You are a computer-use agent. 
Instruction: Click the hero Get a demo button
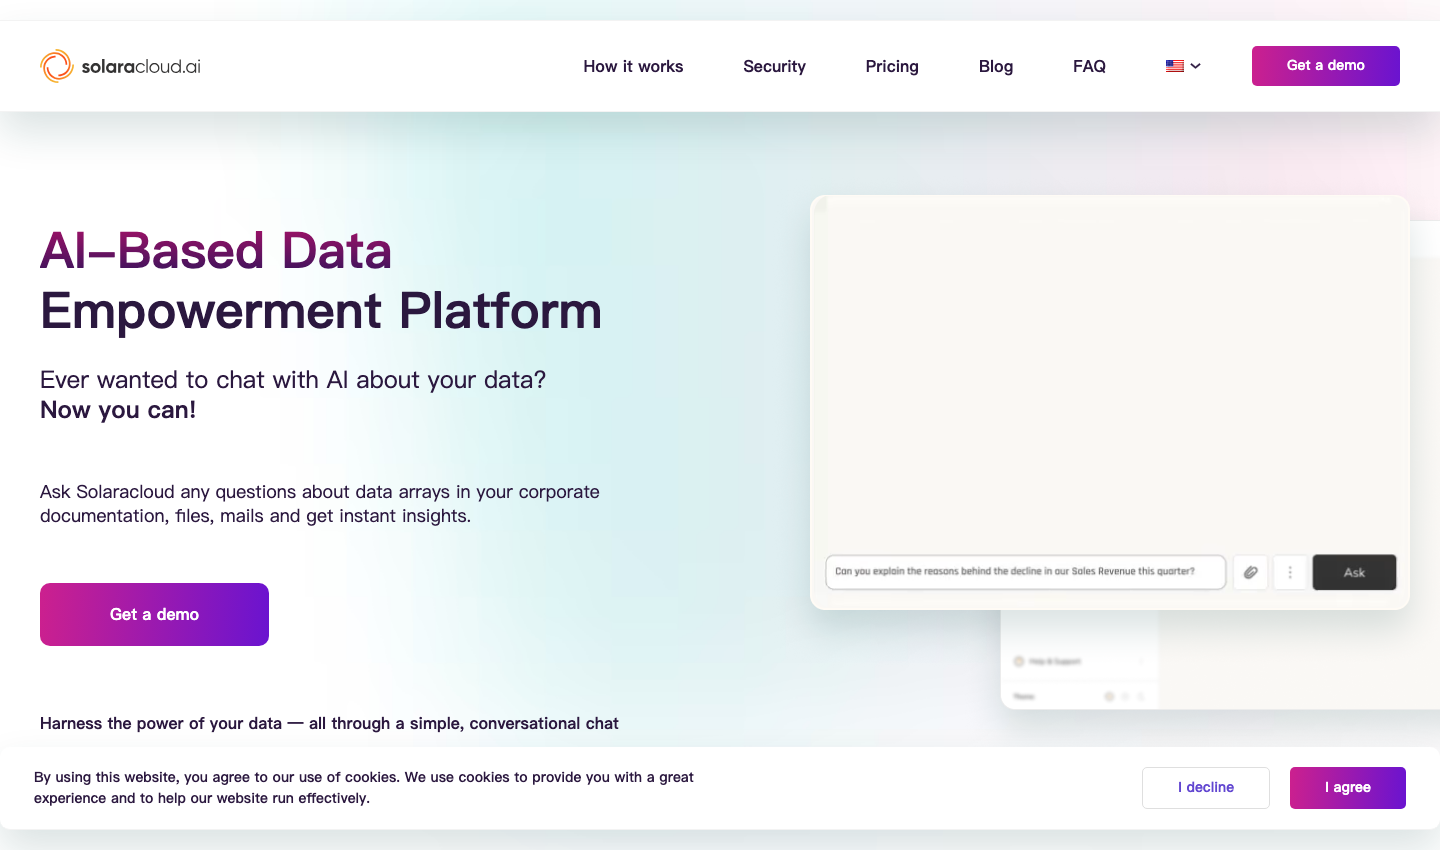154,614
